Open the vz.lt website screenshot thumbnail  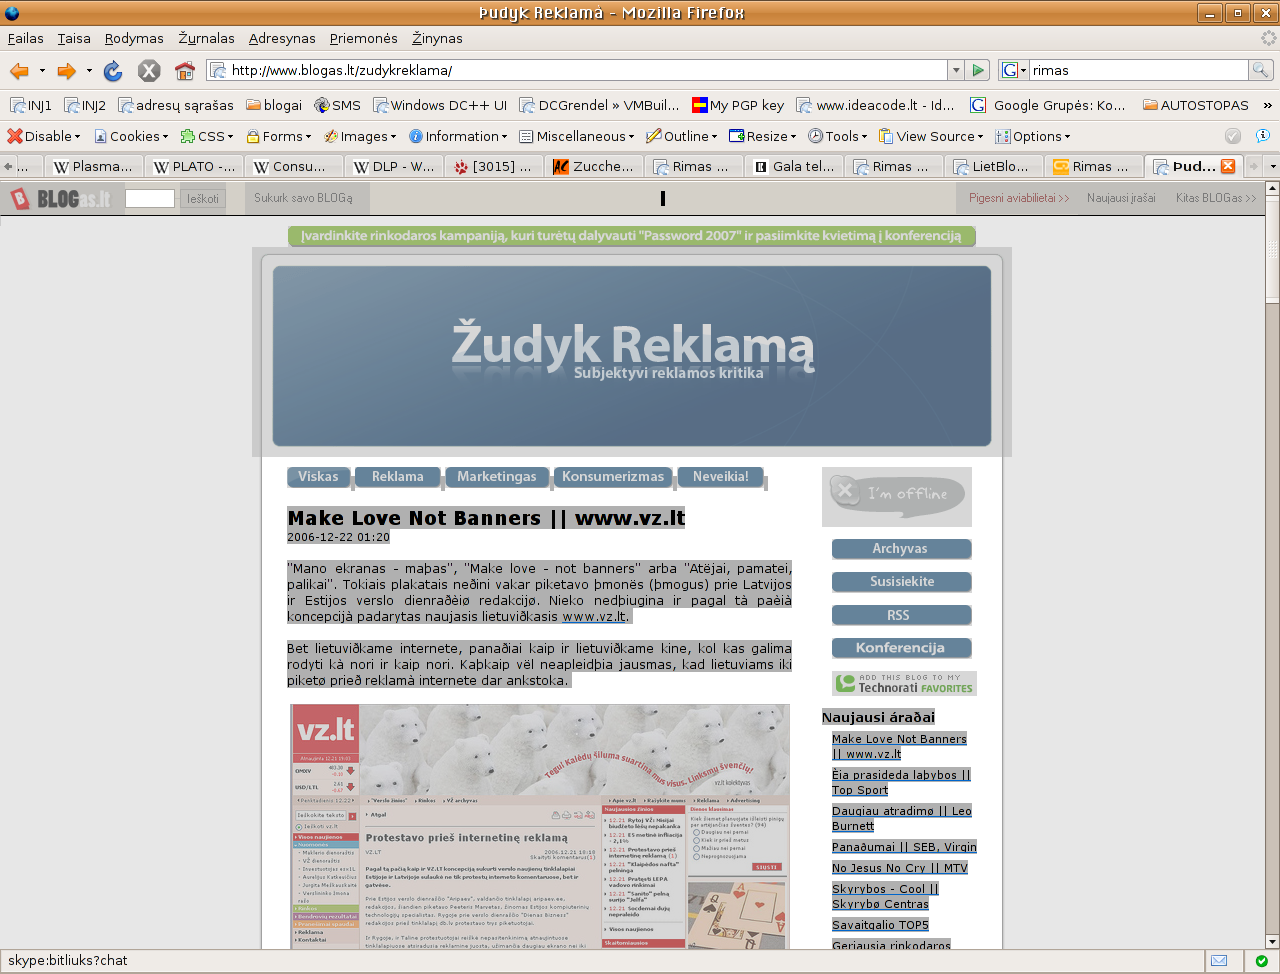pyautogui.click(x=540, y=826)
